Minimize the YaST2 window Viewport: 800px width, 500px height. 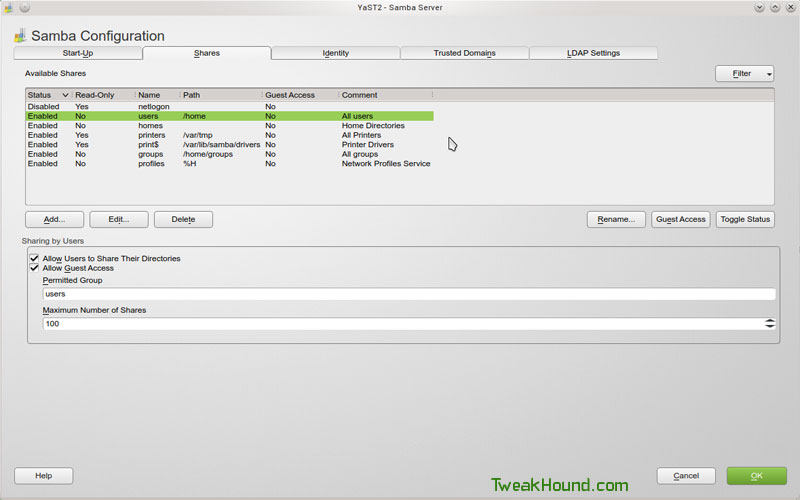click(759, 8)
